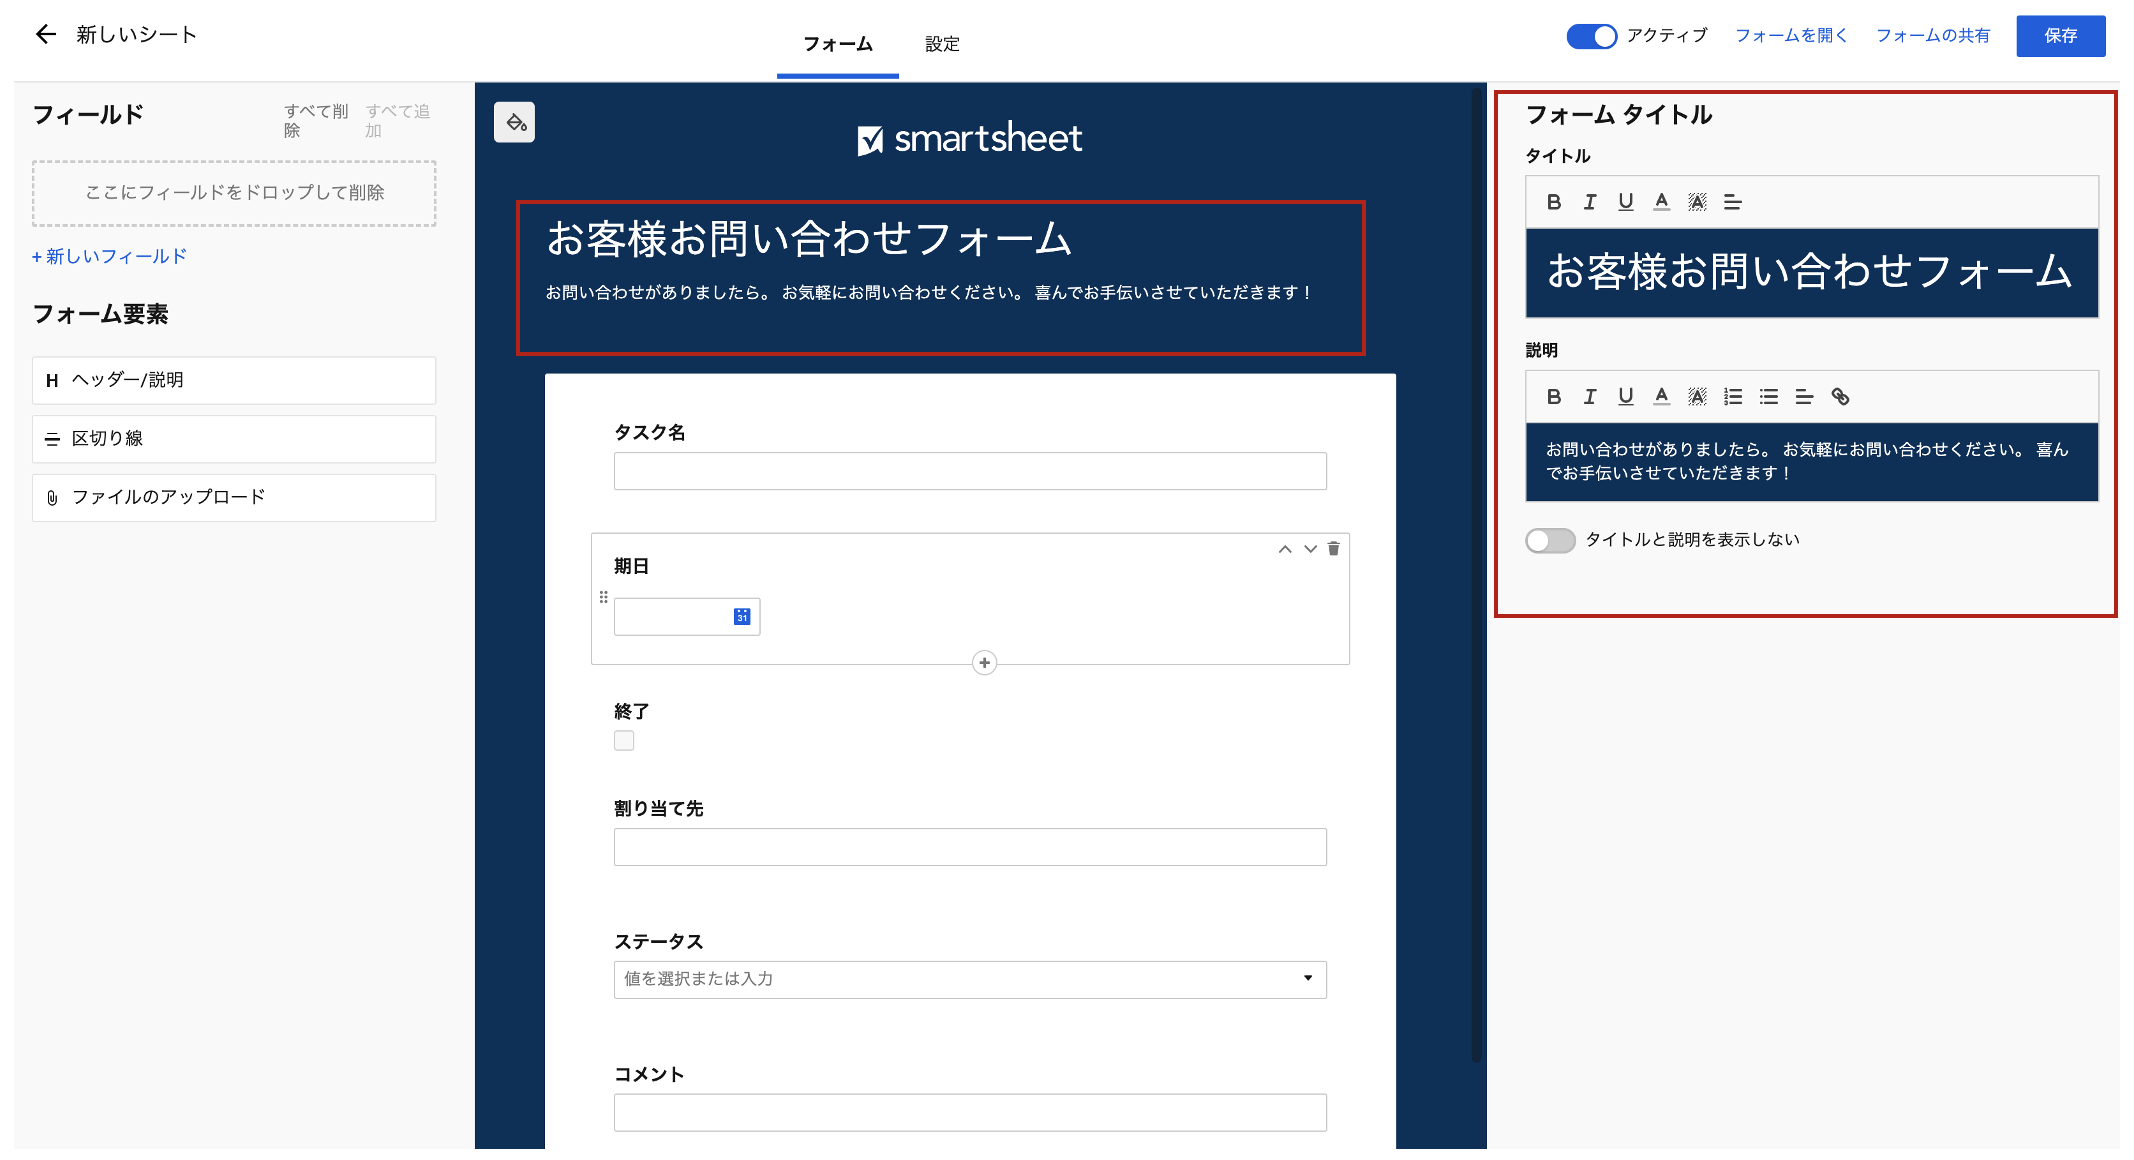This screenshot has height=1160, width=2134.
Task: Apply bold in the description toolbar
Action: tap(1553, 397)
